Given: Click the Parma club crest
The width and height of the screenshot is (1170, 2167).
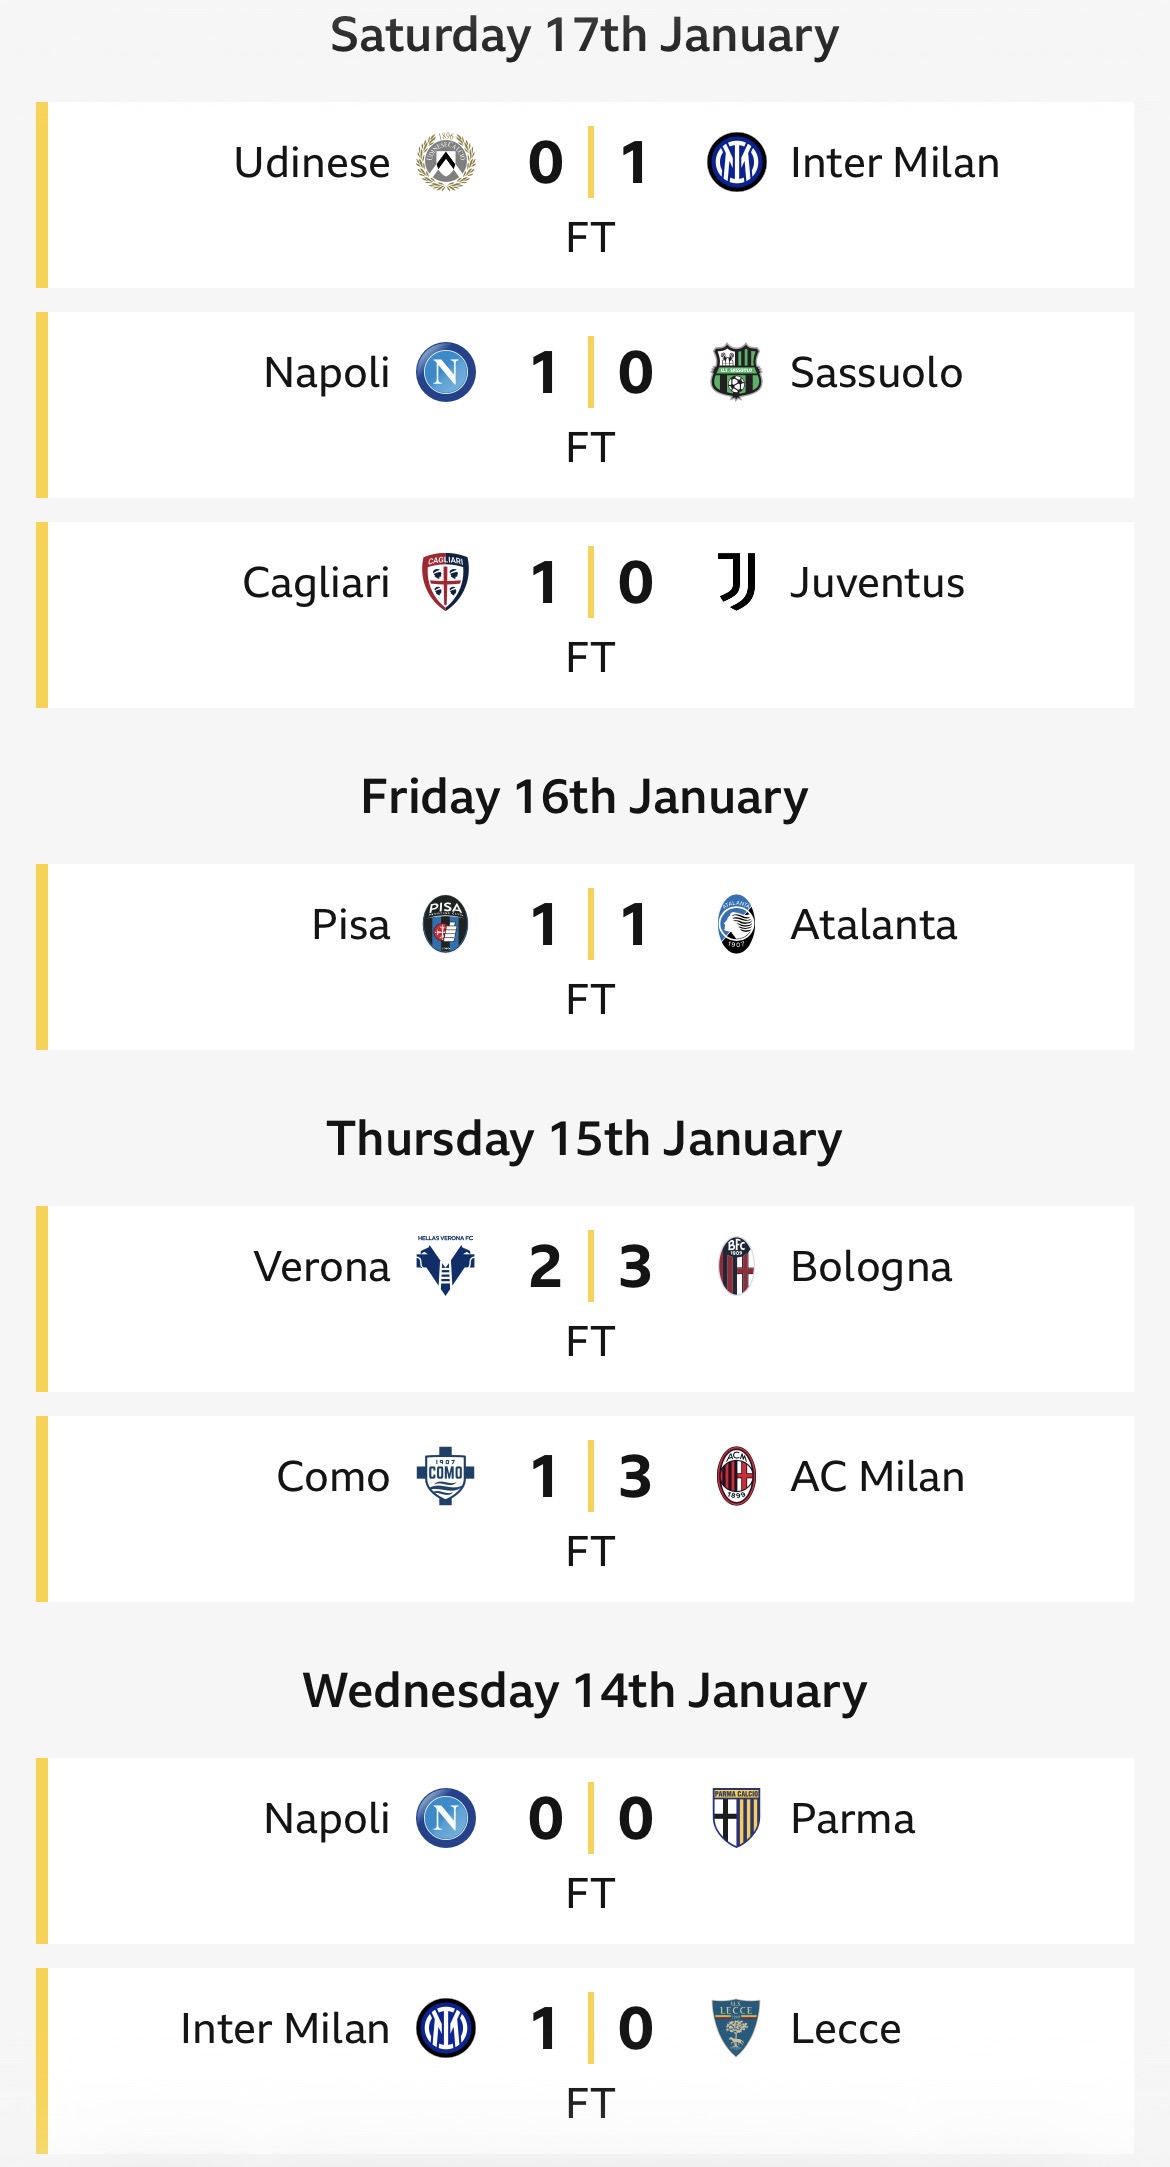Looking at the screenshot, I should pos(736,1818).
